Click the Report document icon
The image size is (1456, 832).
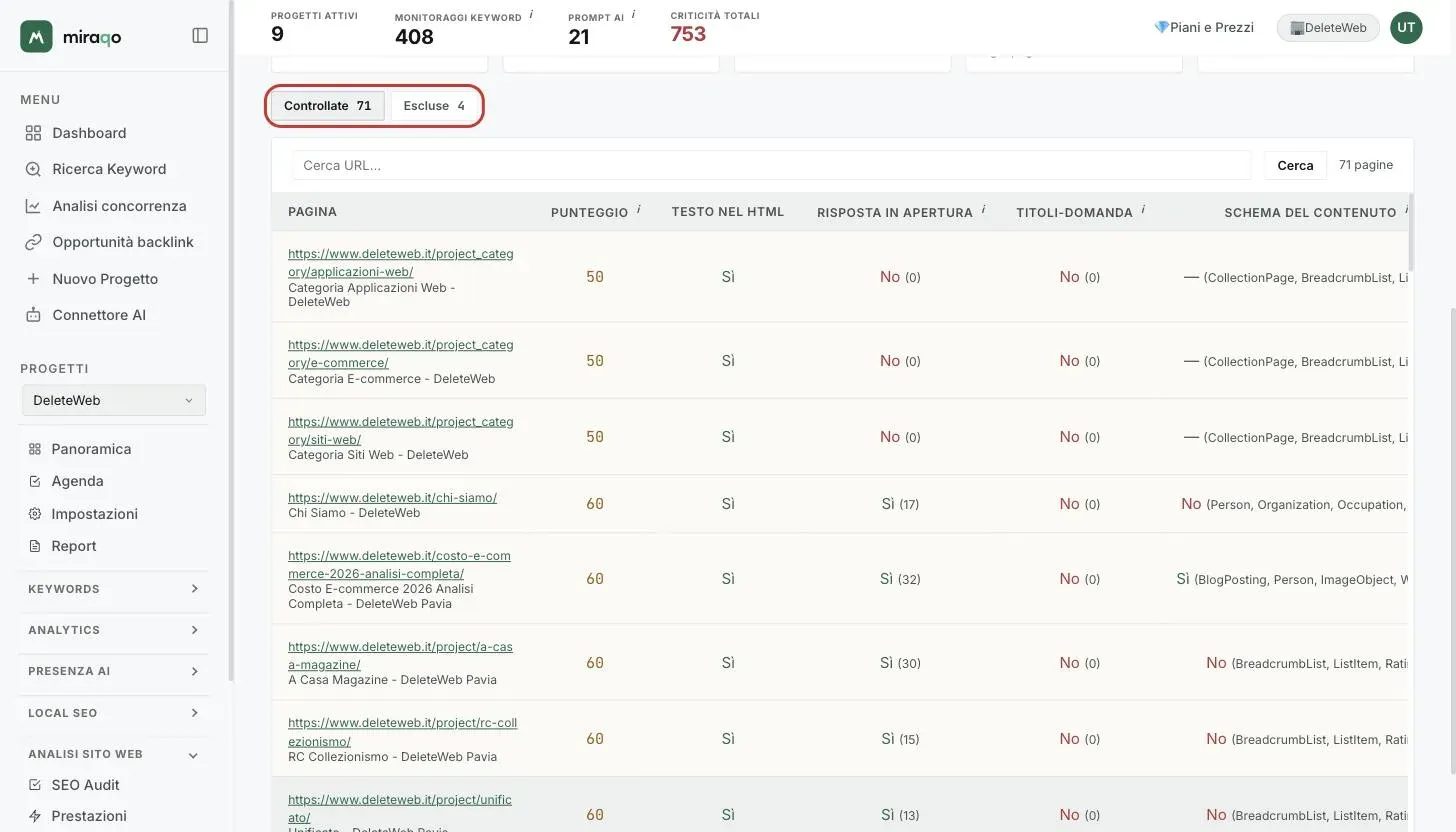(x=35, y=546)
